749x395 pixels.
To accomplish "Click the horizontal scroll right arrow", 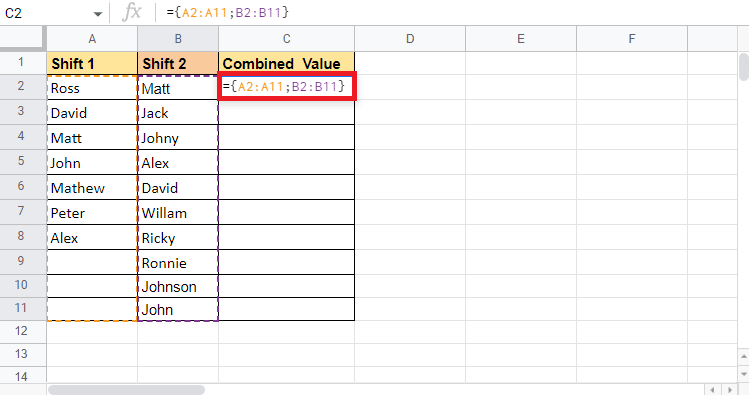I will [730, 390].
